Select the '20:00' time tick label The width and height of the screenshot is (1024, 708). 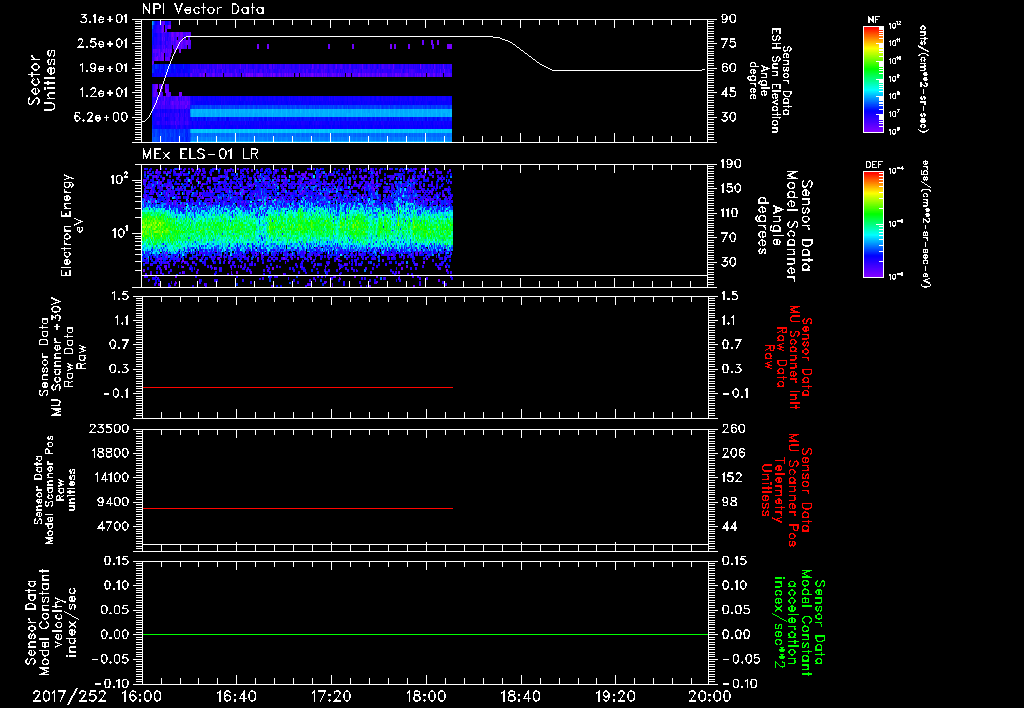[x=710, y=696]
